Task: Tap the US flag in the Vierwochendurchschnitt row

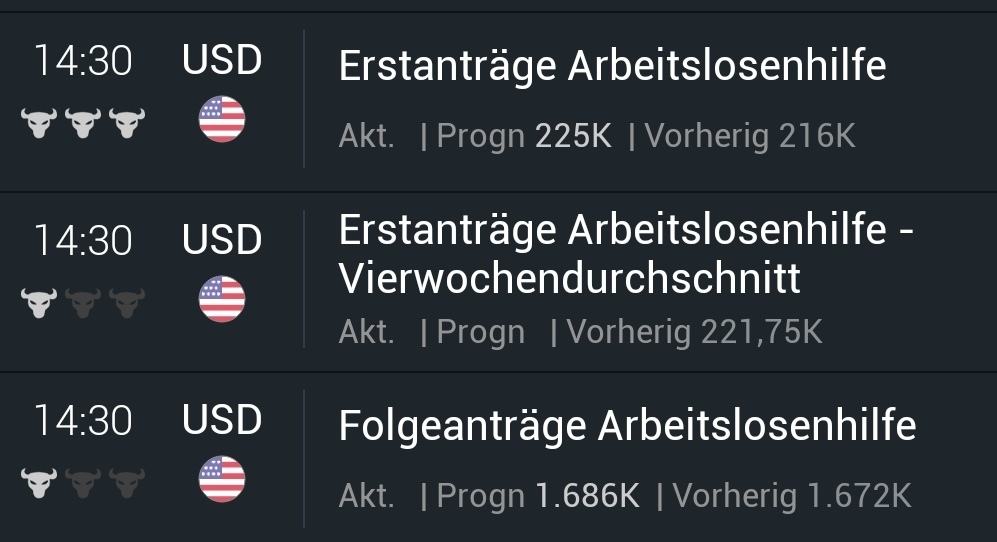Action: pyautogui.click(x=222, y=300)
